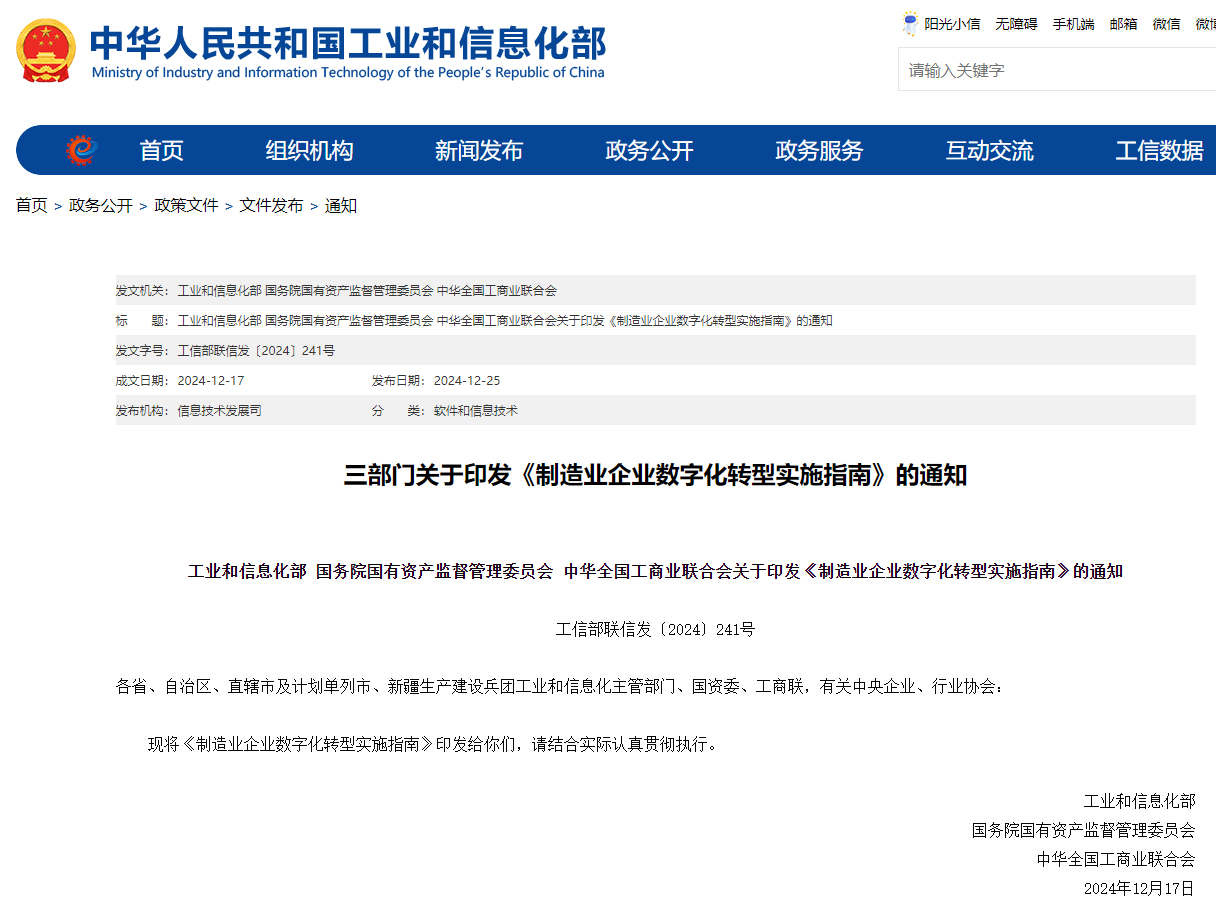
Task: Click the signature line 国务院国有资产监督管理委员会
Action: (x=1084, y=830)
